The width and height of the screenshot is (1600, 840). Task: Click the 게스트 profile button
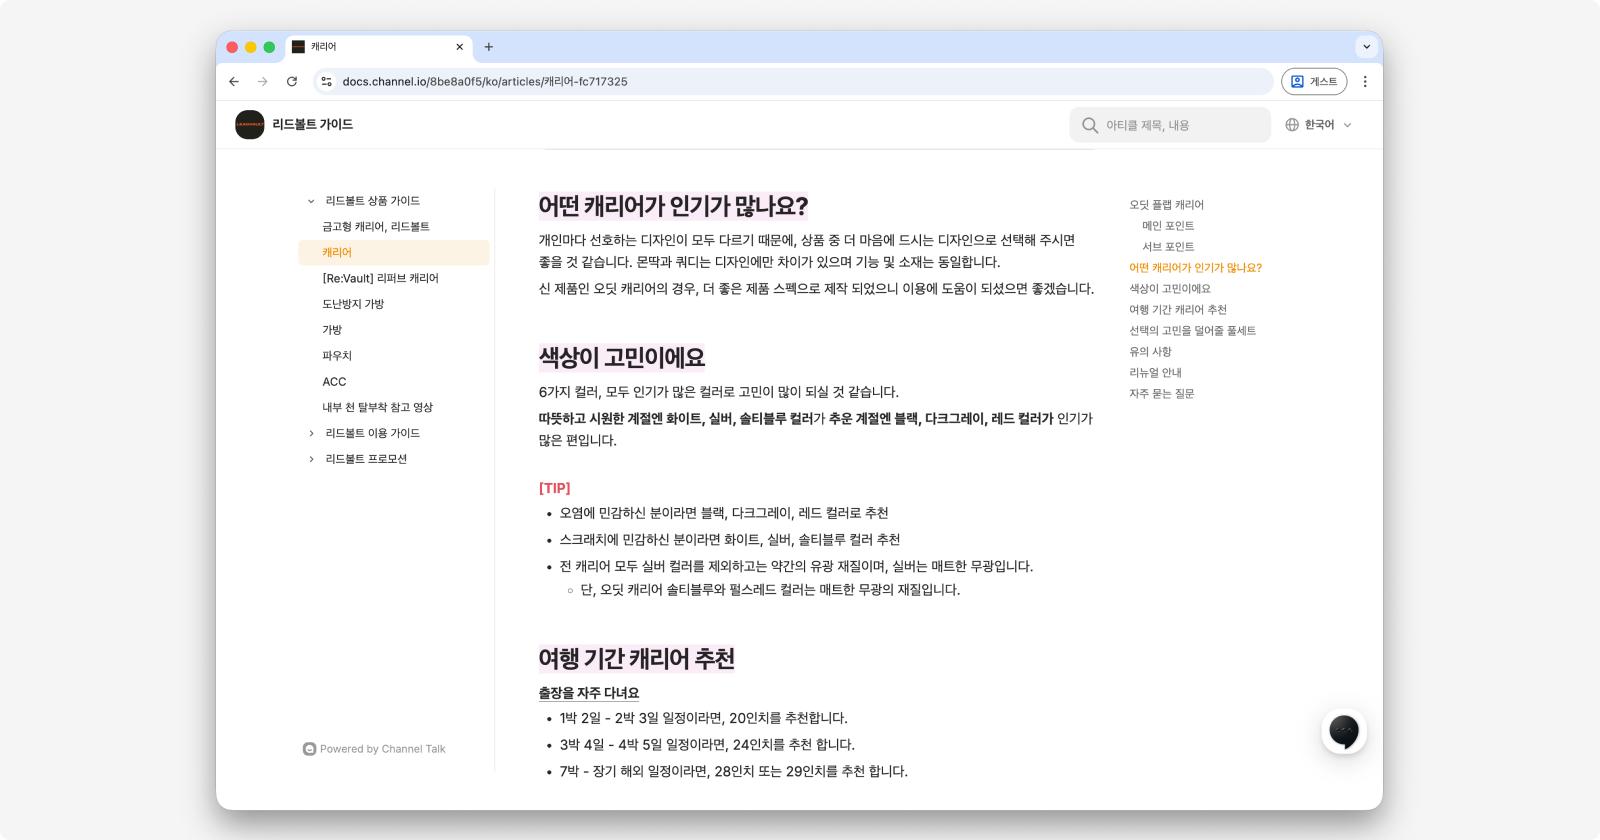tap(1313, 82)
